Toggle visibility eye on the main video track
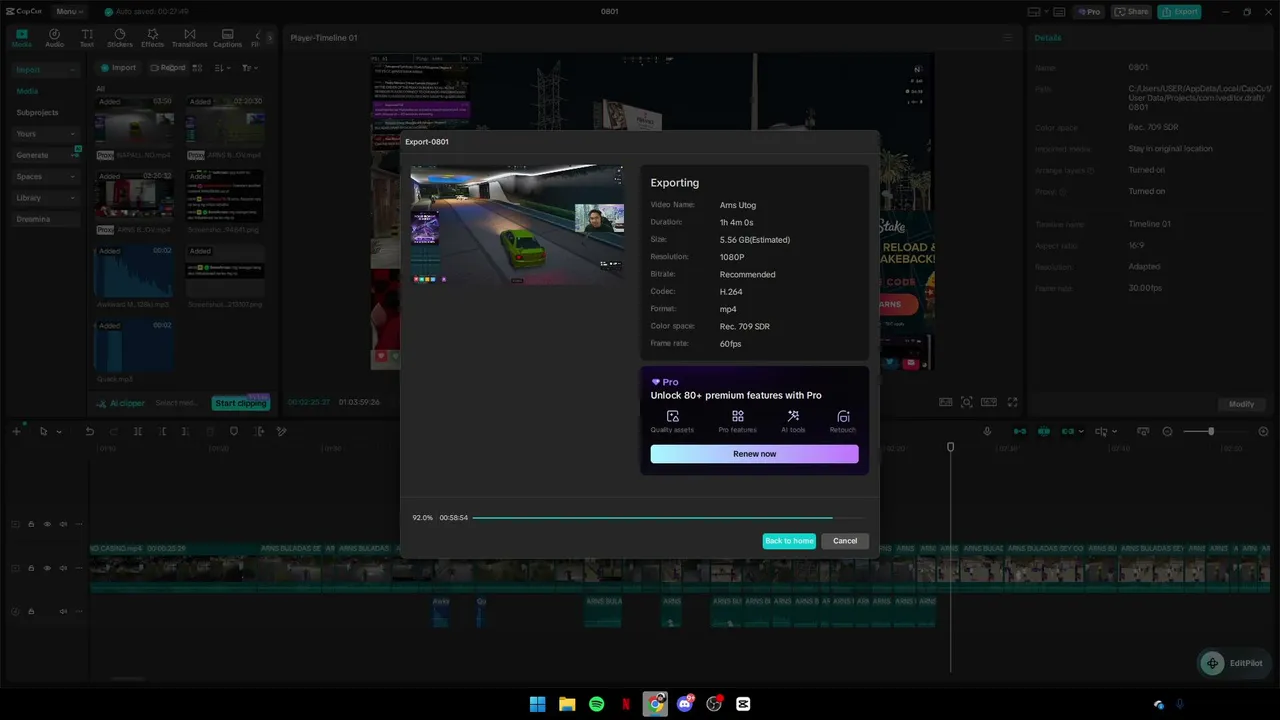 pyautogui.click(x=47, y=568)
